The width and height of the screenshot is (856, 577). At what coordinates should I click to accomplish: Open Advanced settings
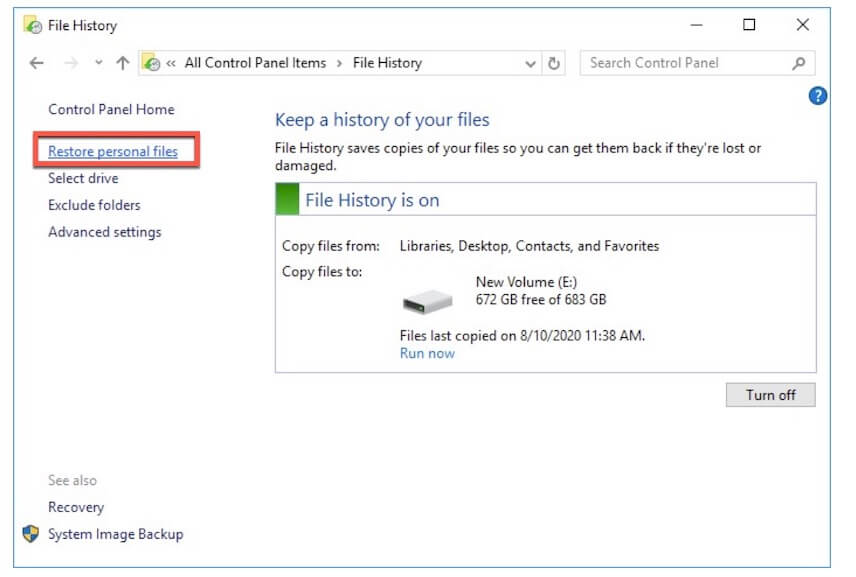tap(104, 232)
